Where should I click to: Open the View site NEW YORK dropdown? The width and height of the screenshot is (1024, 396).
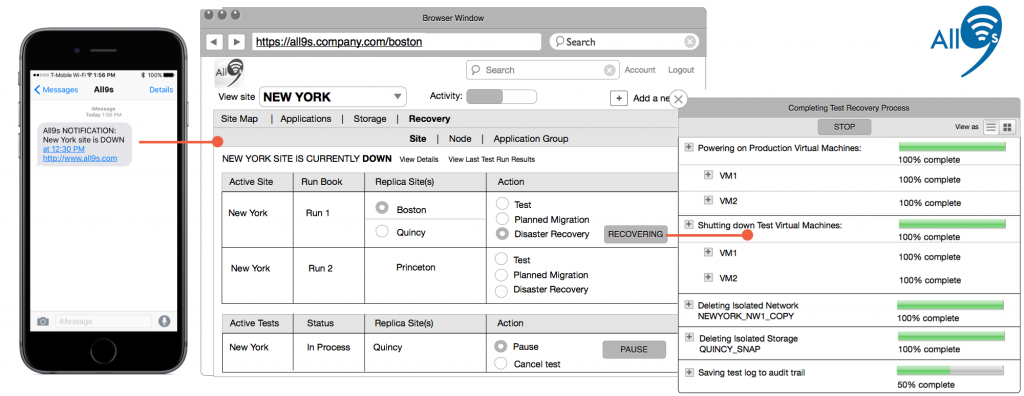[x=333, y=97]
